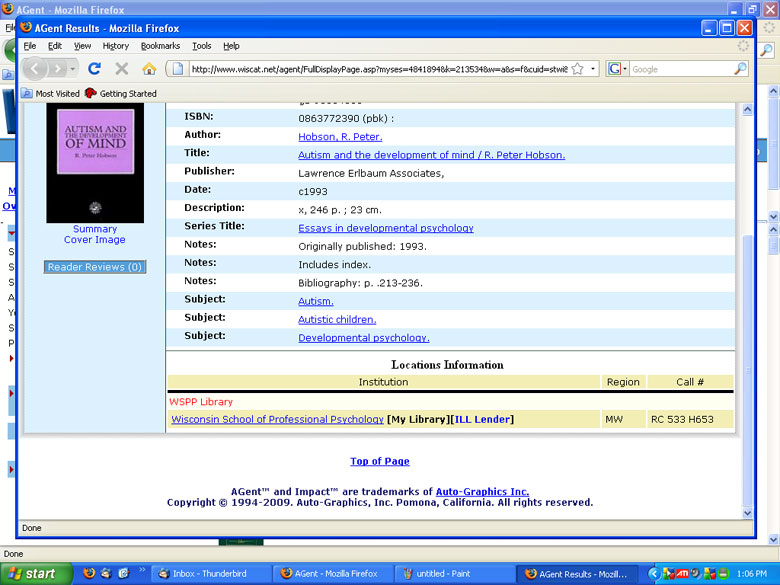Image resolution: width=780 pixels, height=585 pixels.
Task: Open Wisconsin School of Professional Psychology link
Action: pyautogui.click(x=278, y=419)
